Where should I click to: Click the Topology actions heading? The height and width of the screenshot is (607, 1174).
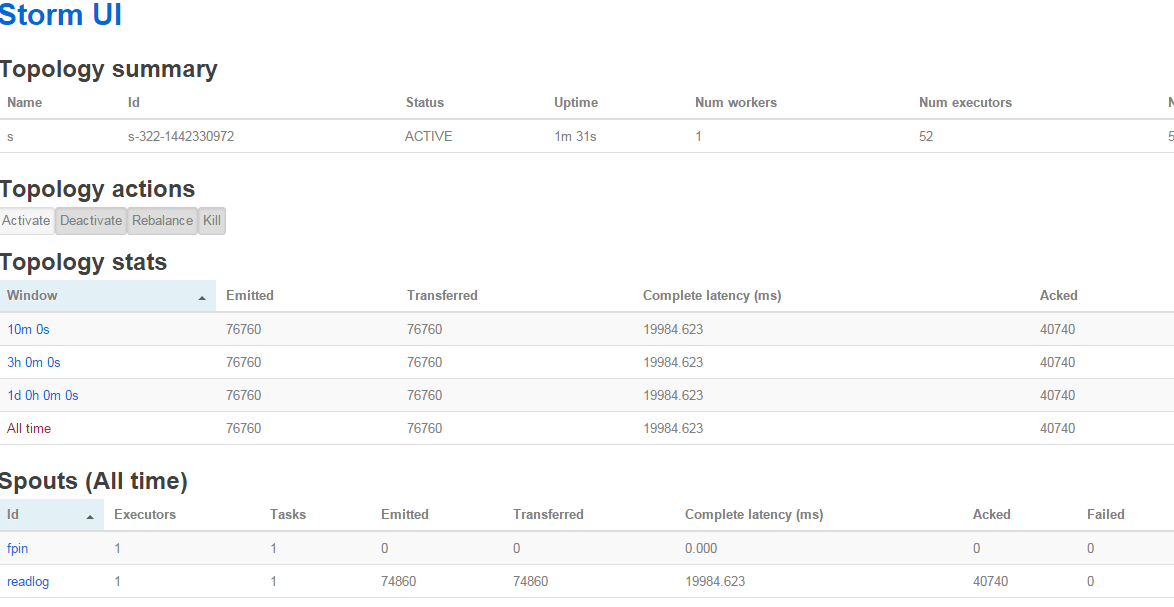pyautogui.click(x=97, y=189)
